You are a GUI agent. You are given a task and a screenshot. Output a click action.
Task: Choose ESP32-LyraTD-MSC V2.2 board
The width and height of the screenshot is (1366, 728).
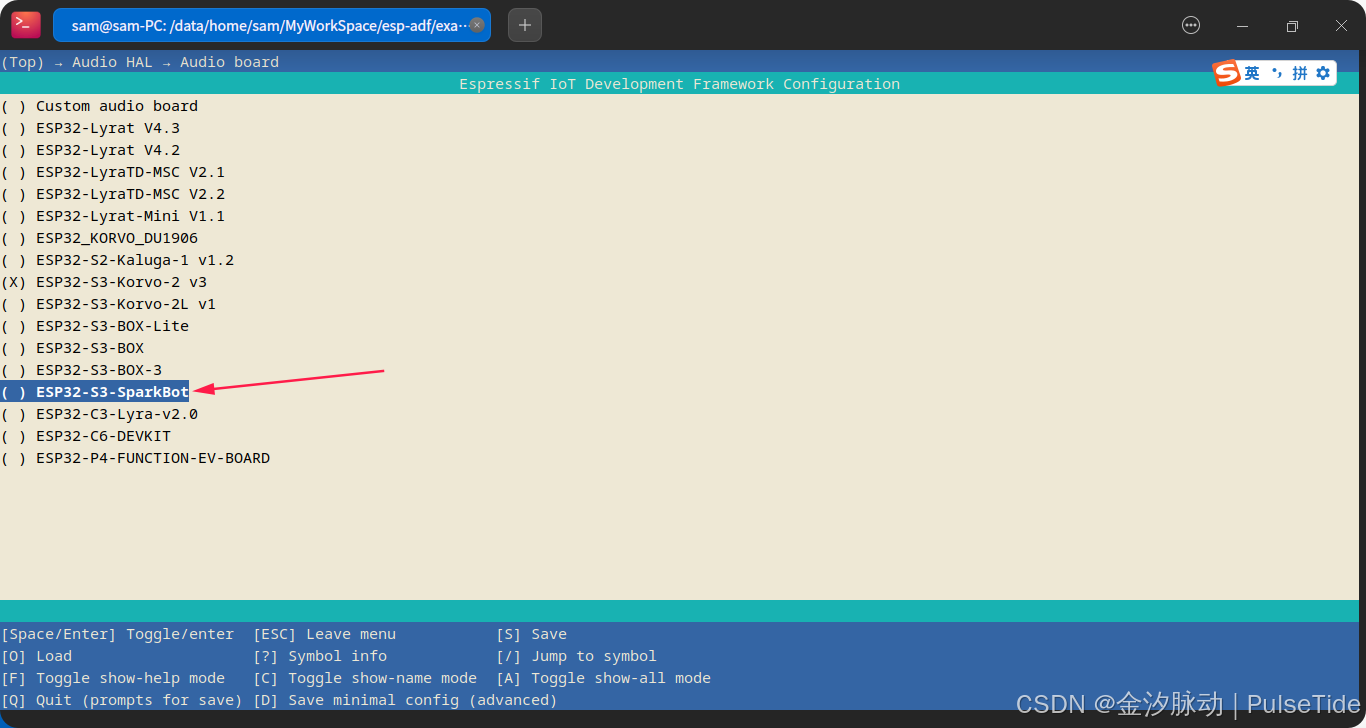tap(112, 194)
